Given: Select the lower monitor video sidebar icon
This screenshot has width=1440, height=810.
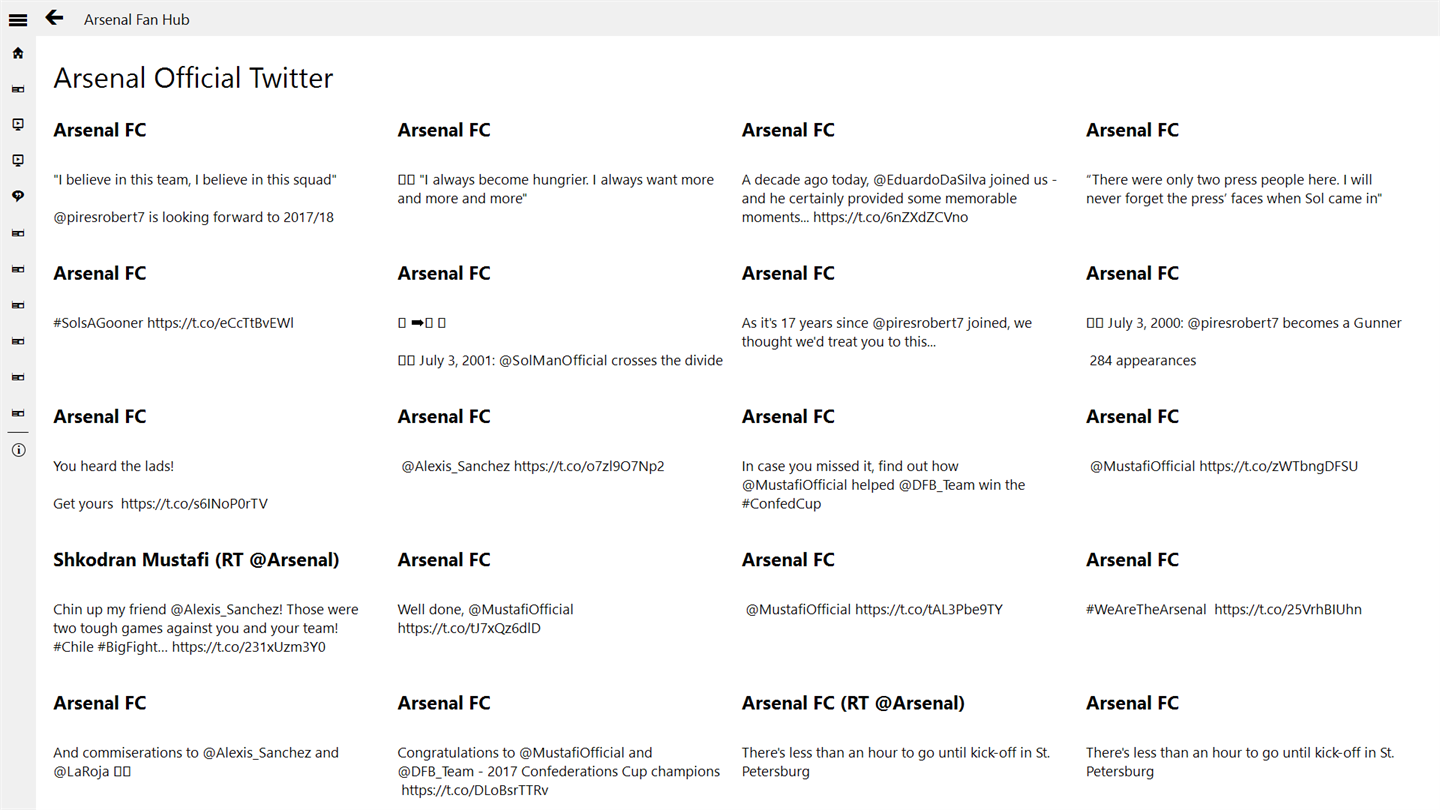Looking at the screenshot, I should pyautogui.click(x=18, y=161).
